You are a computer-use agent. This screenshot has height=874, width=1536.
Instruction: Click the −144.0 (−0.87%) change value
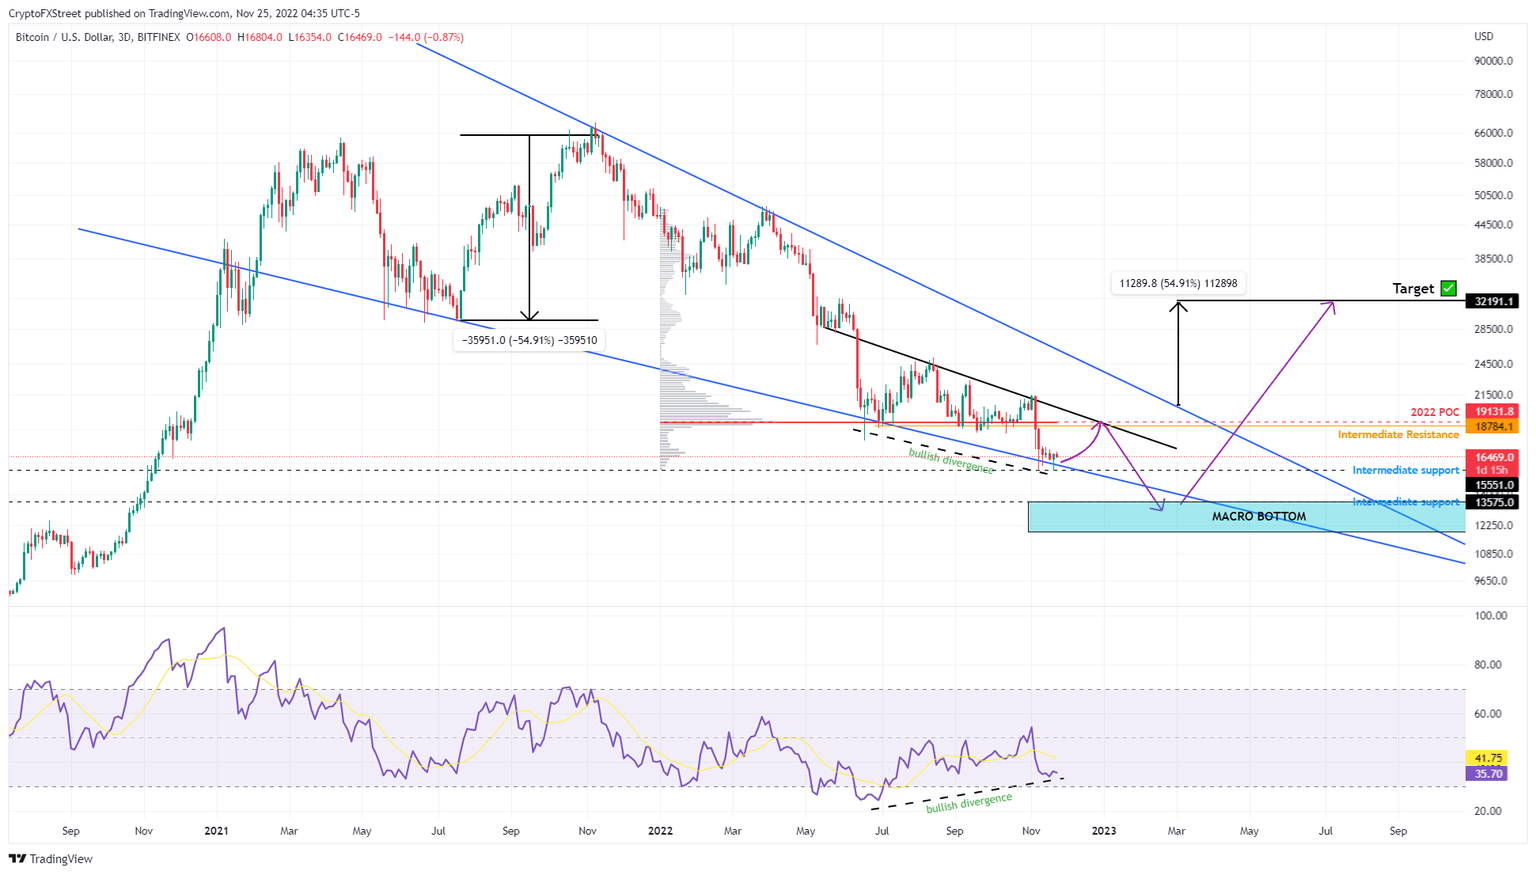(426, 37)
